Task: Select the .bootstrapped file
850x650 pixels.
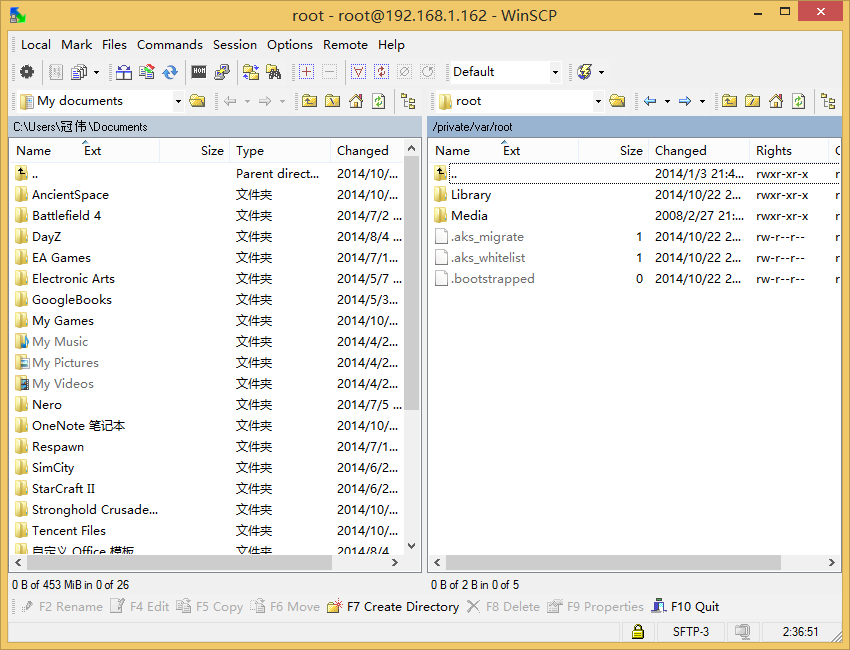Action: pos(492,279)
